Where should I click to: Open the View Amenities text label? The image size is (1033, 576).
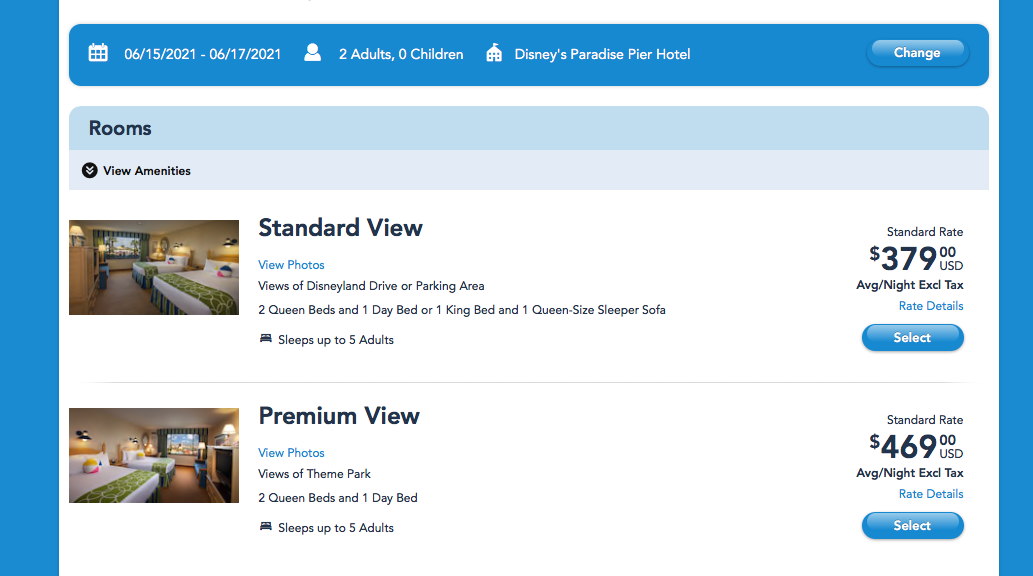(147, 171)
